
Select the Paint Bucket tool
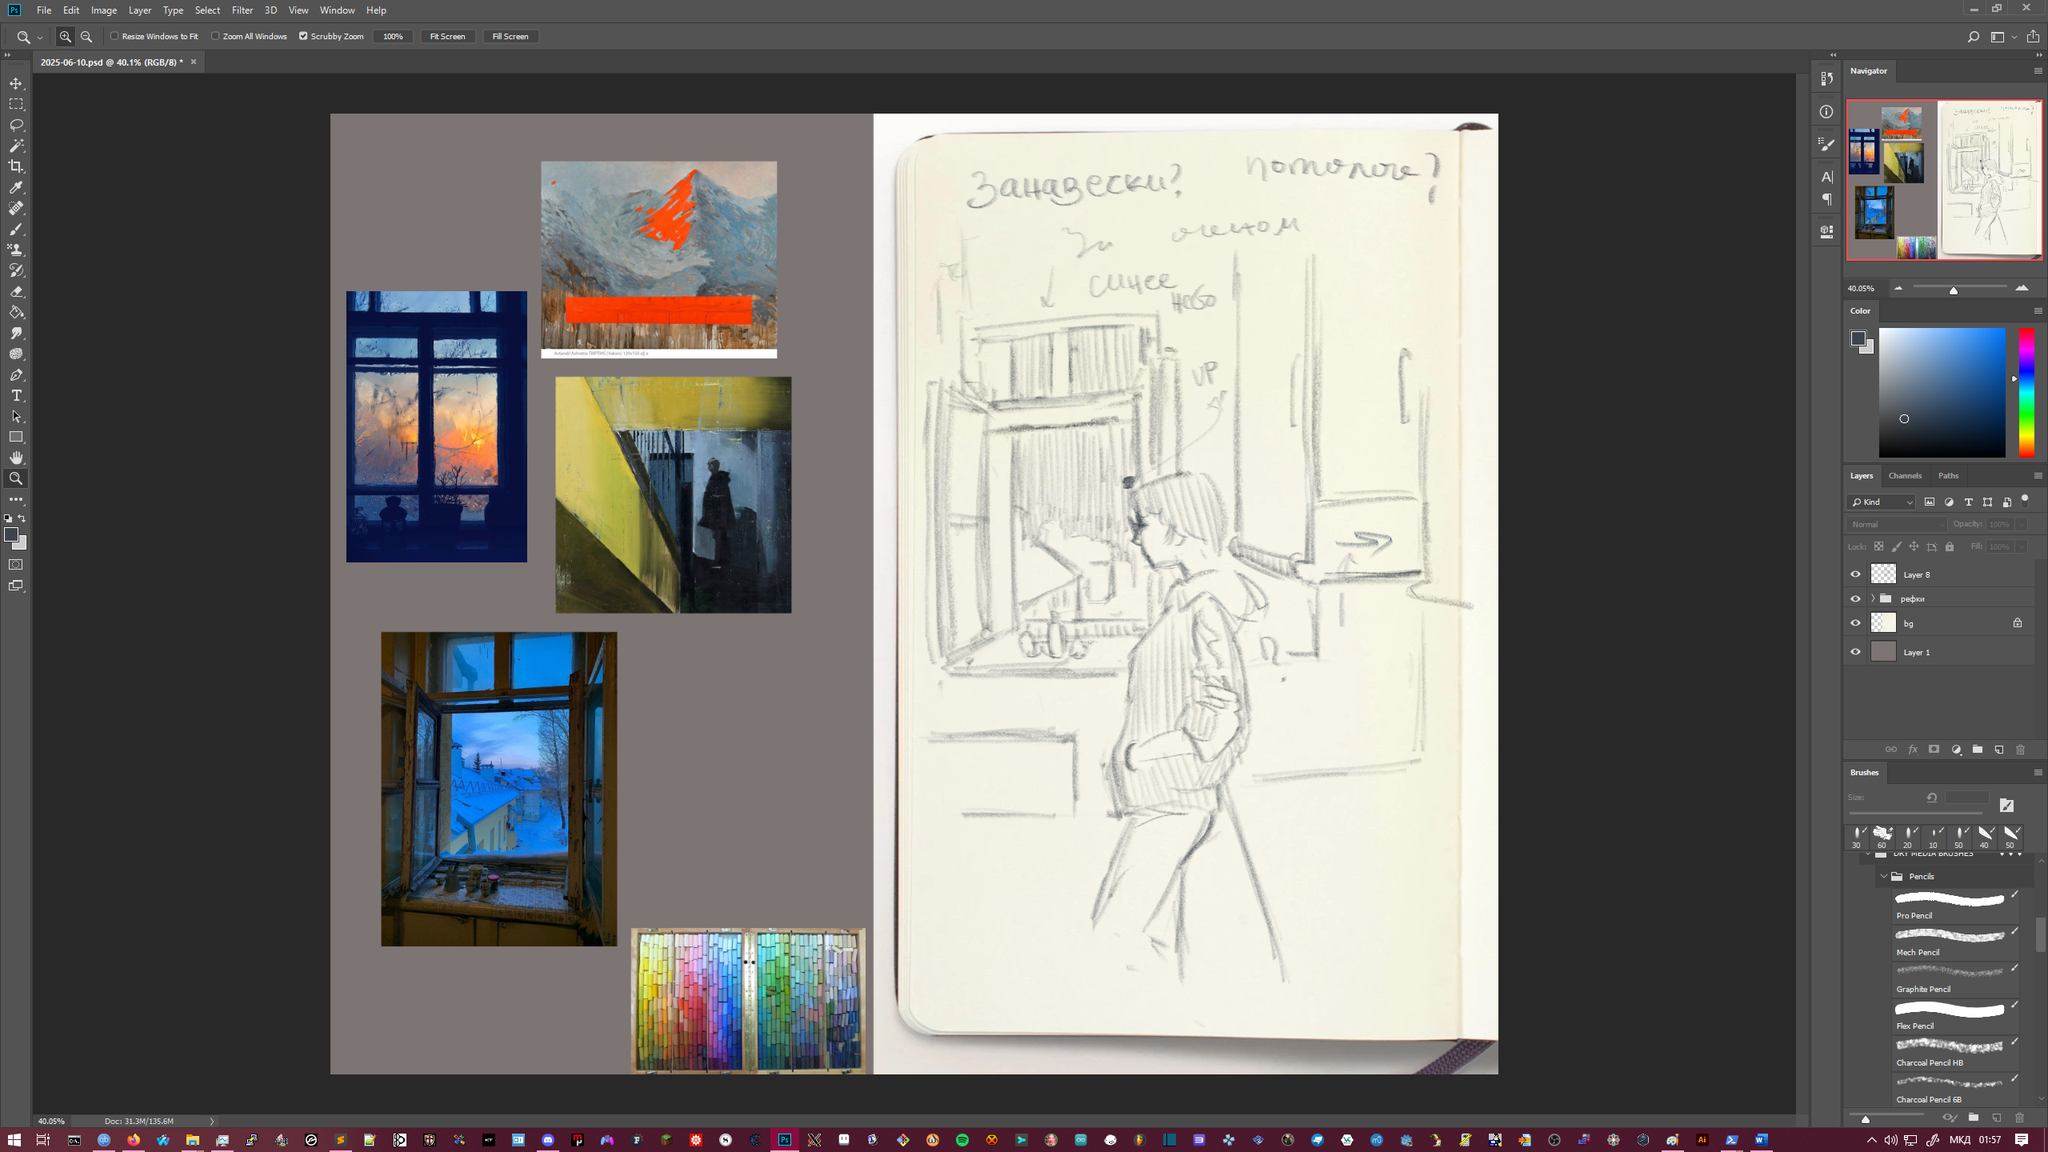16,312
